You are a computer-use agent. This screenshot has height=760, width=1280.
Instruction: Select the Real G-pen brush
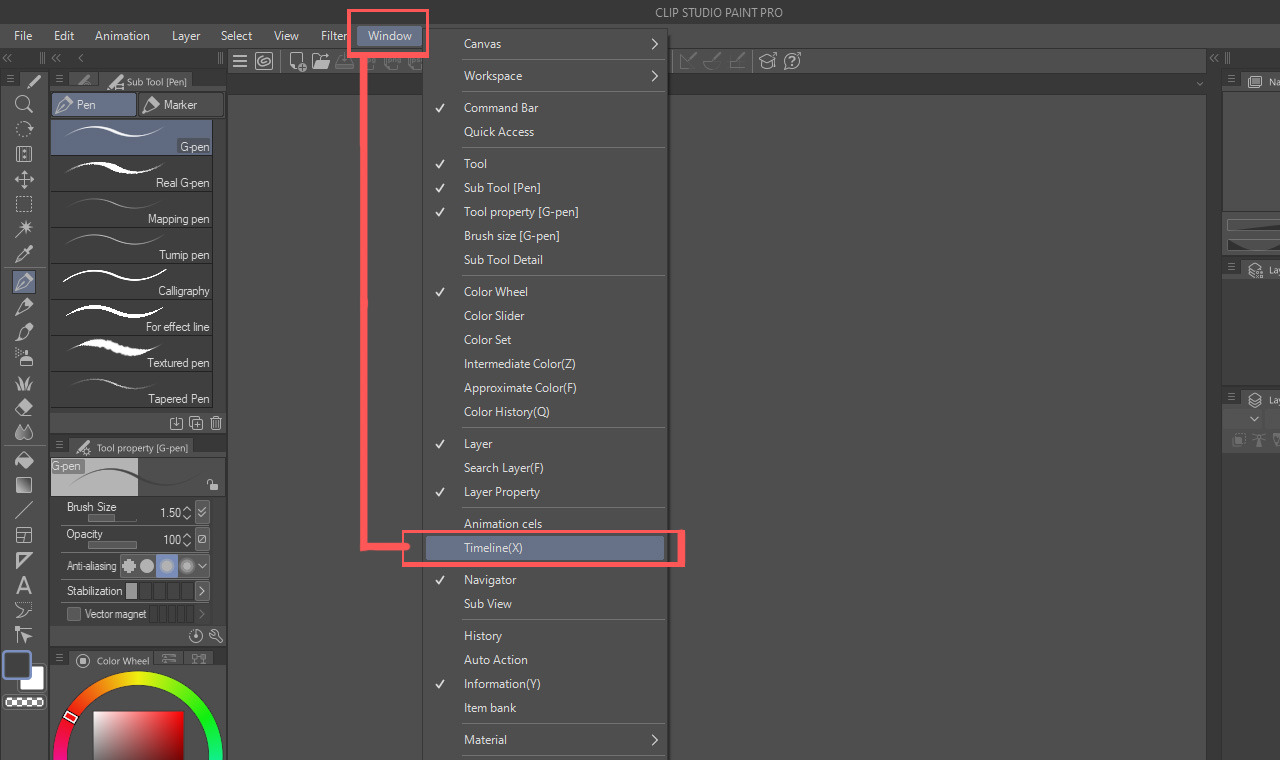click(131, 174)
